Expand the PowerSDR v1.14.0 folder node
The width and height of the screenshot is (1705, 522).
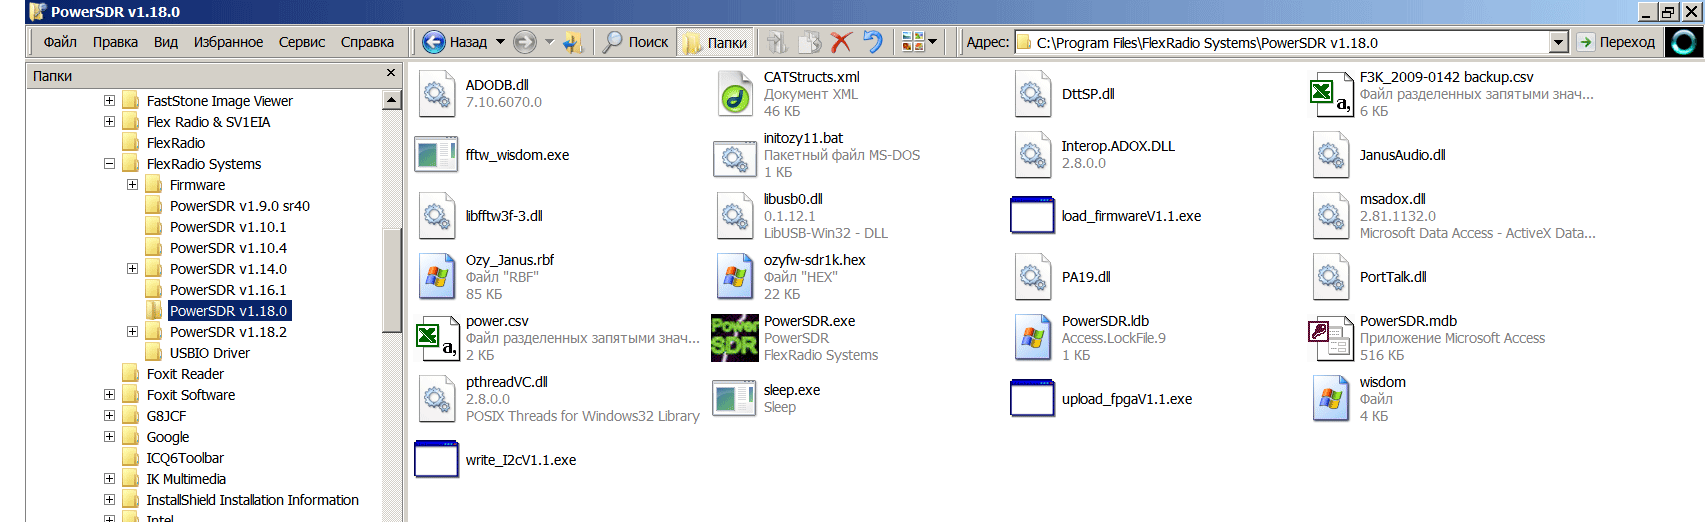click(132, 269)
